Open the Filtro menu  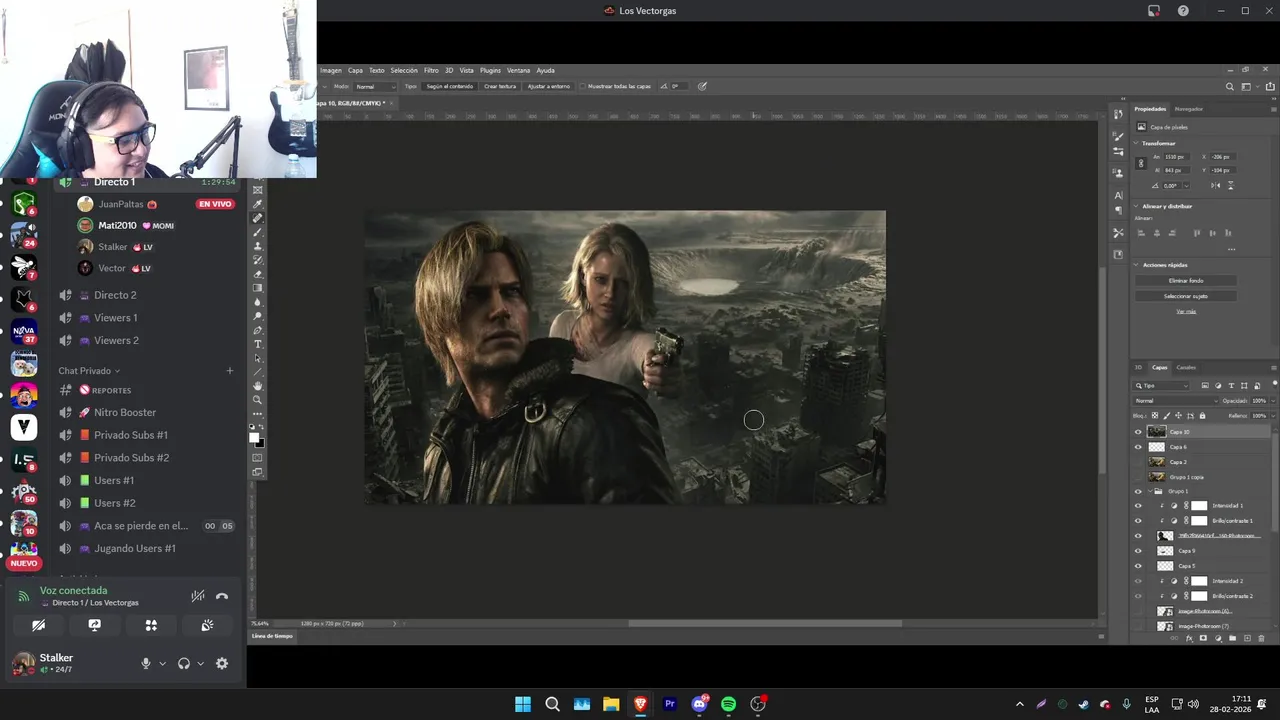[x=431, y=70]
